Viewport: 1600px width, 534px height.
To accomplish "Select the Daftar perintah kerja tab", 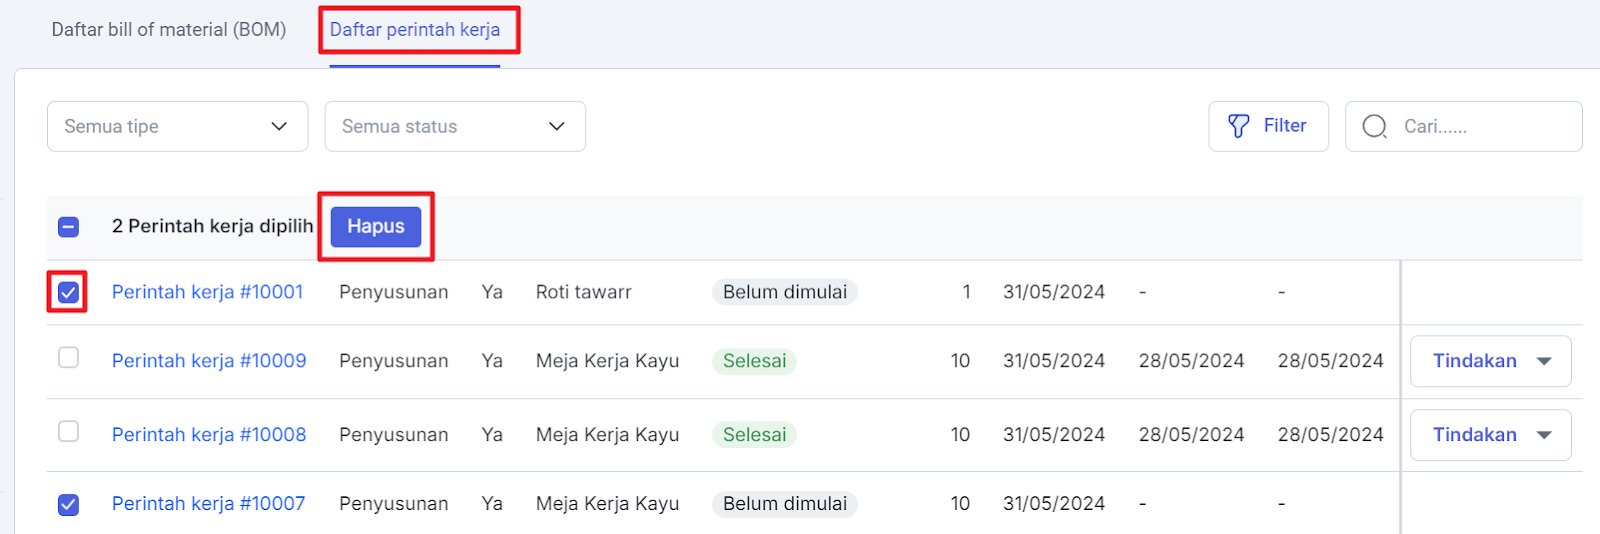I will 415,30.
